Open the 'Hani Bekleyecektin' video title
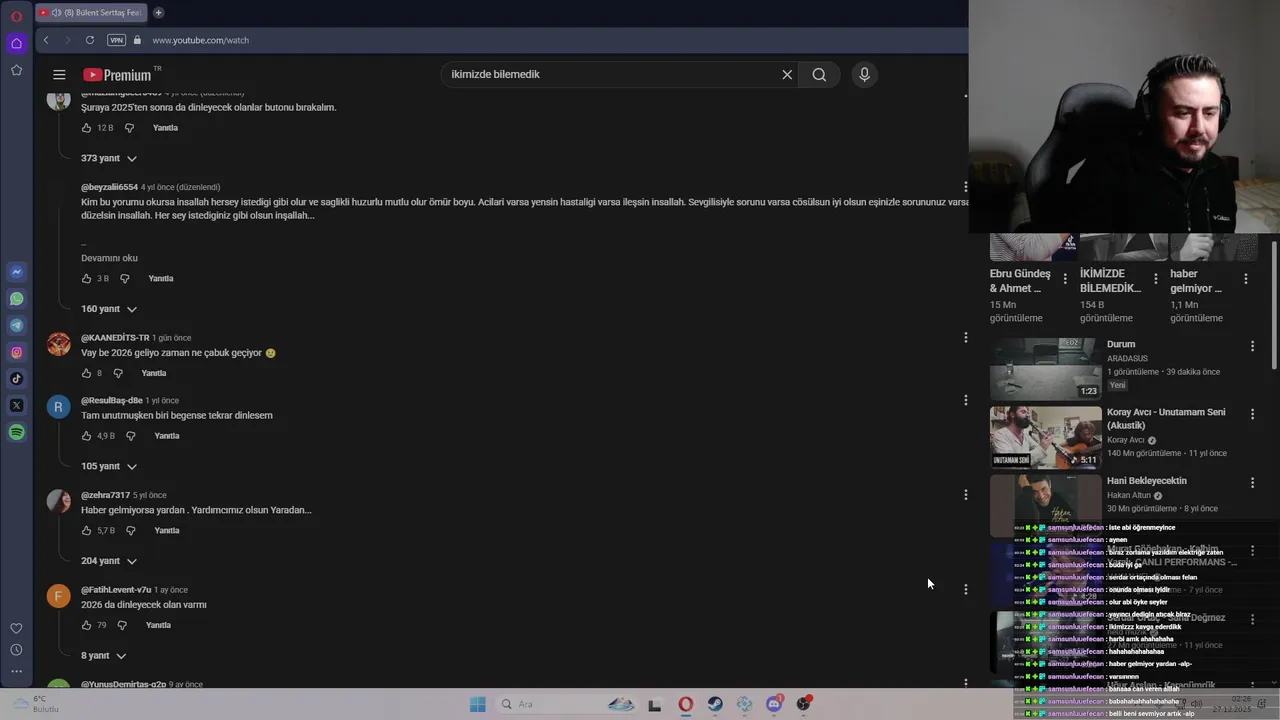 coord(1147,481)
